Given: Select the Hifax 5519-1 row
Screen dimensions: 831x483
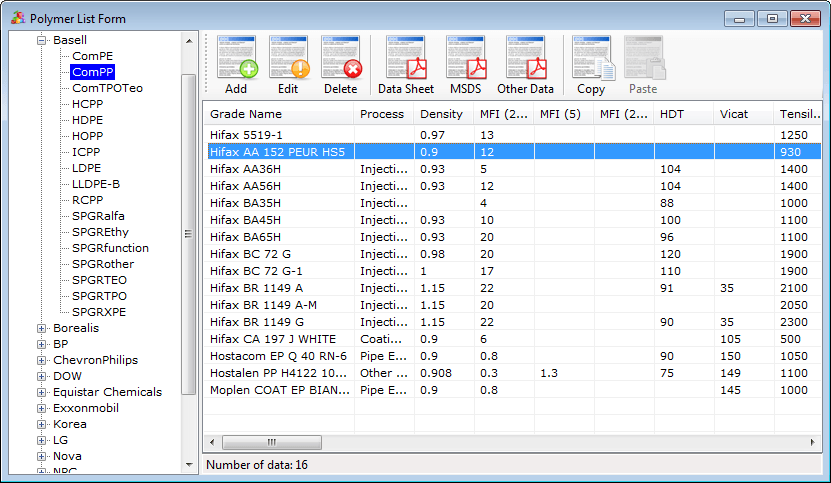Looking at the screenshot, I should point(512,135).
